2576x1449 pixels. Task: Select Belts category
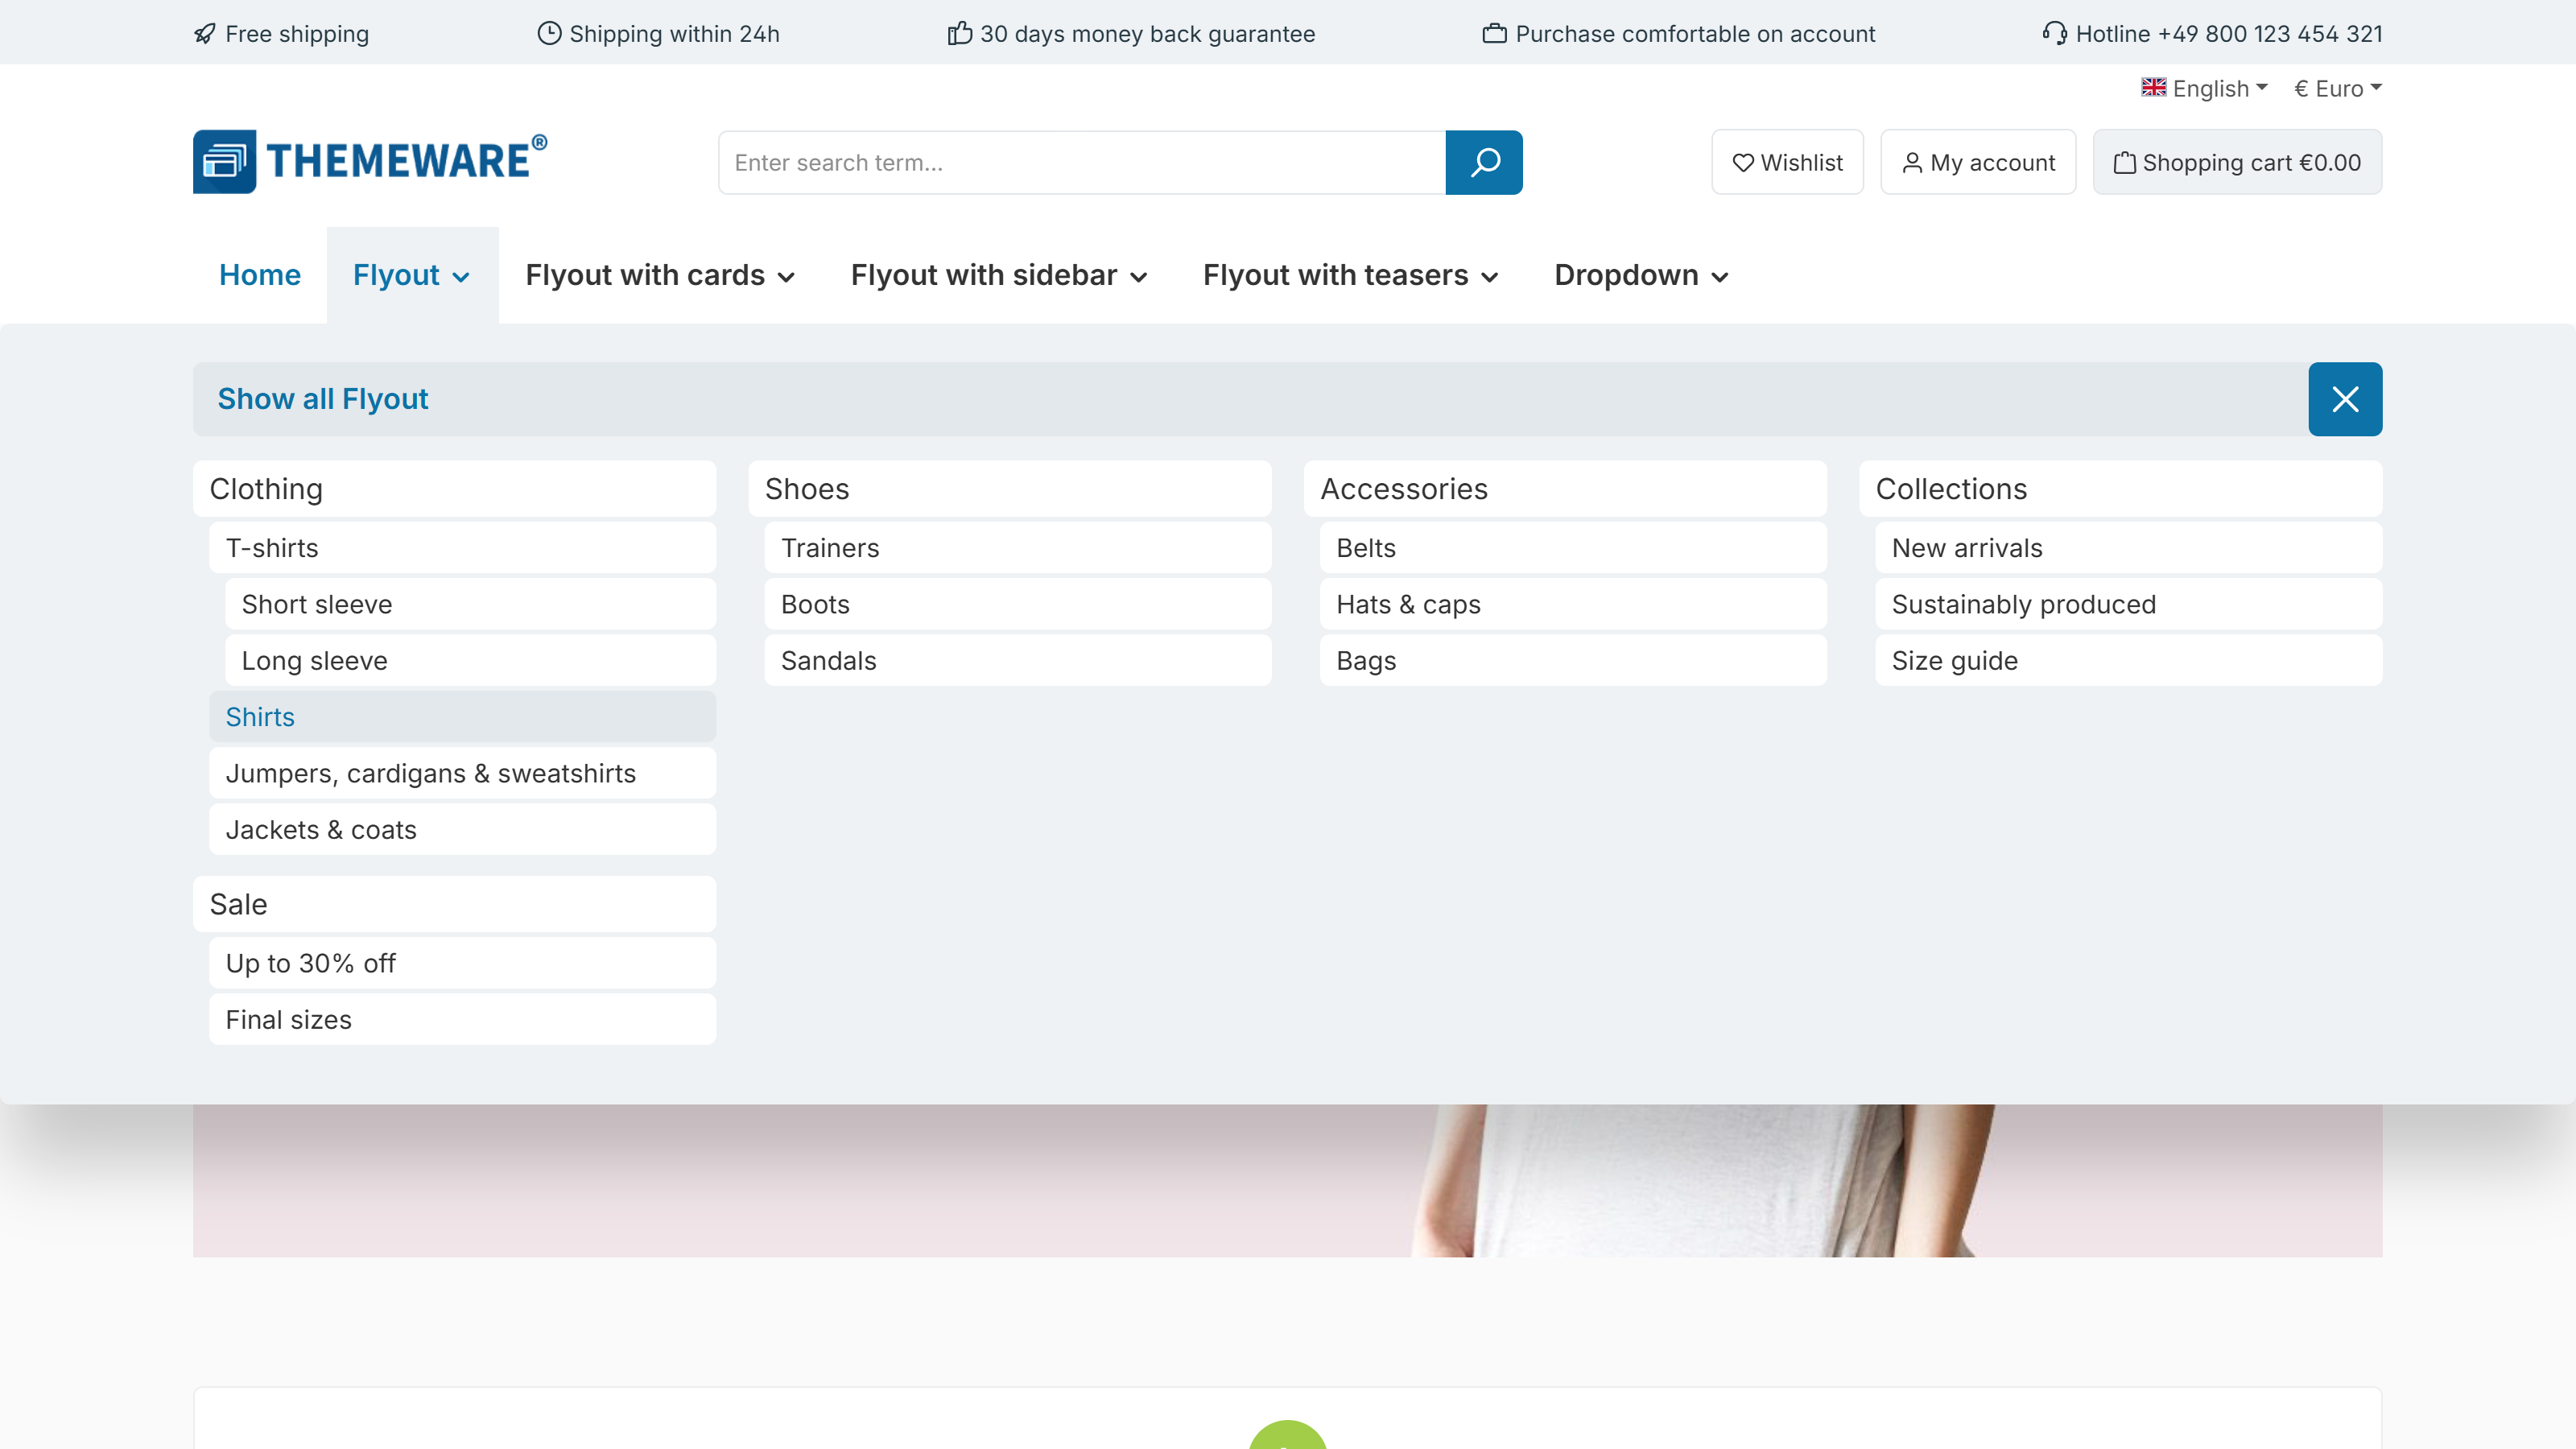click(1574, 548)
